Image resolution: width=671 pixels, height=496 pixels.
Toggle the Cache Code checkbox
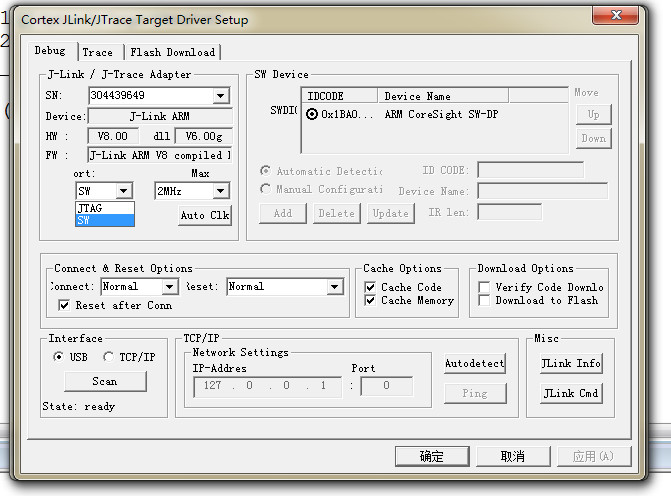click(370, 287)
